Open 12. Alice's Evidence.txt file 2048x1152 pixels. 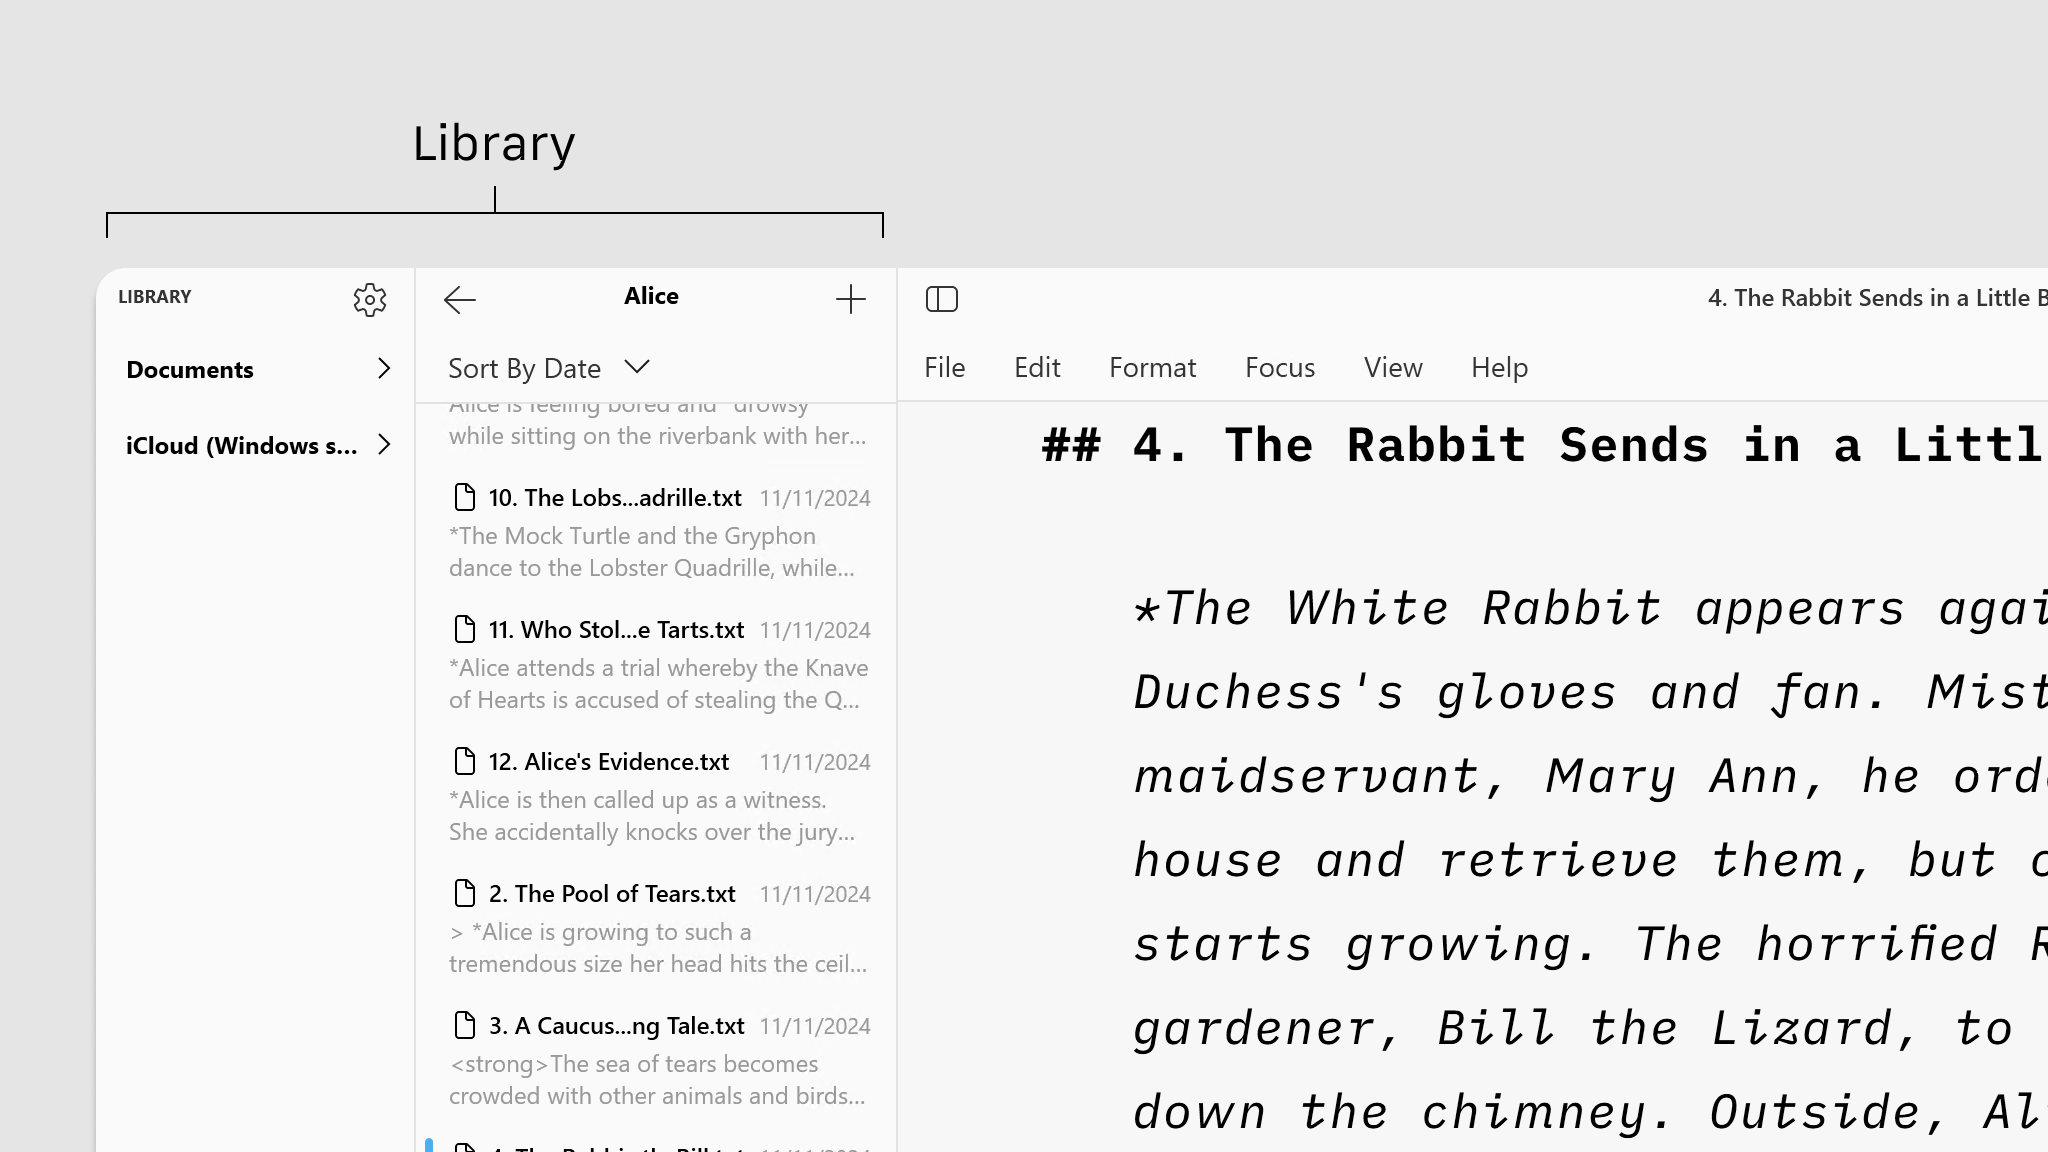tap(608, 762)
